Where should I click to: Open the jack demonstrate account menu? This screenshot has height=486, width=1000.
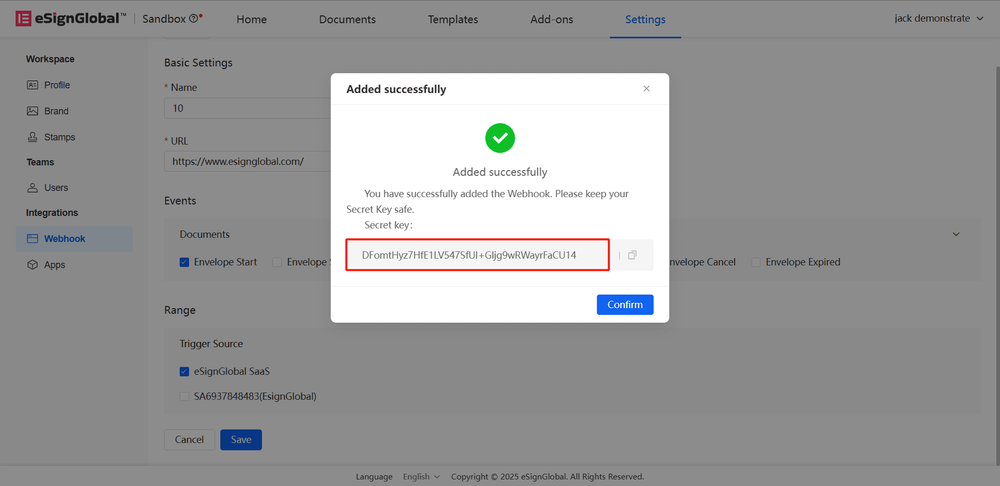[x=938, y=19]
